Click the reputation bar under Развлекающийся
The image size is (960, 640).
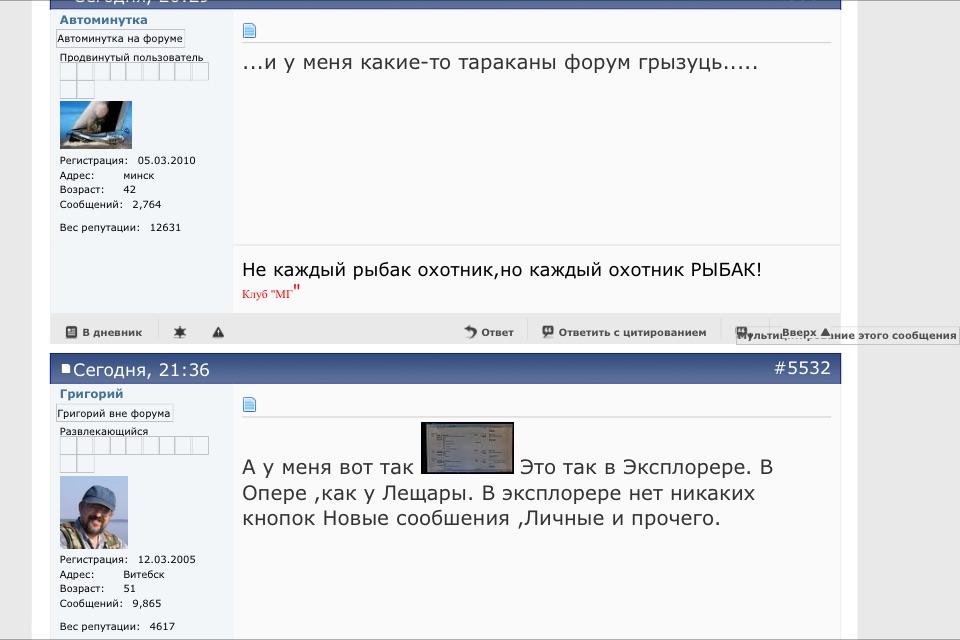coord(134,446)
